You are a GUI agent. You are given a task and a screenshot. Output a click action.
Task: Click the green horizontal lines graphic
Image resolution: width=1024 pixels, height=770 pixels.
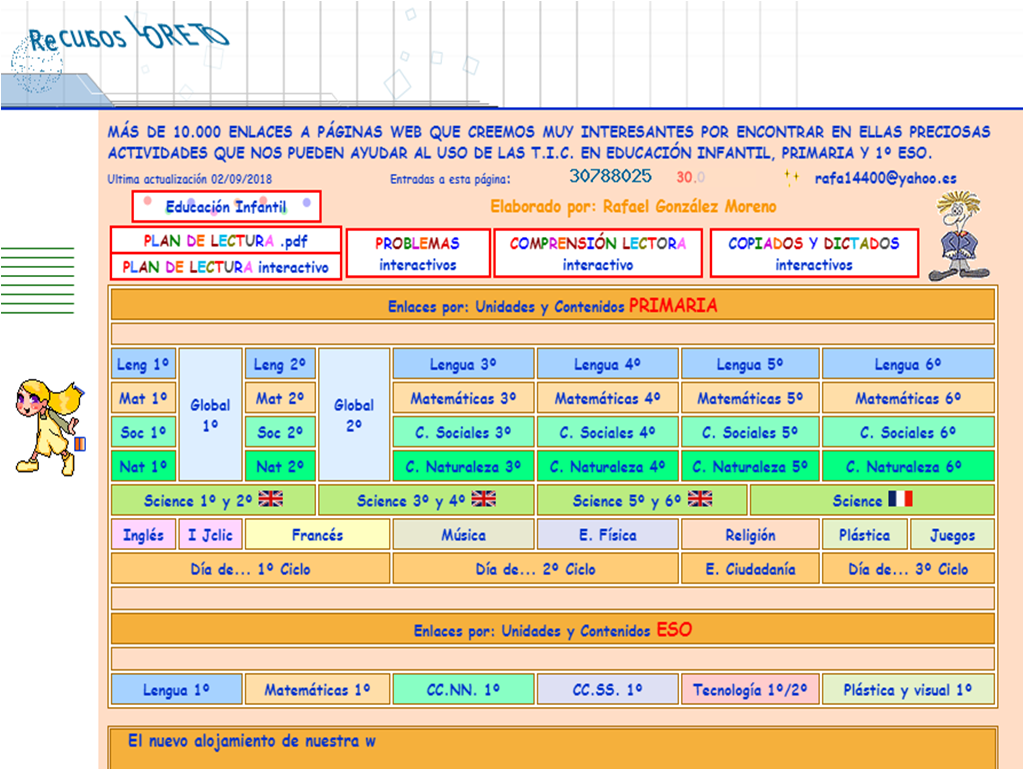click(x=37, y=280)
